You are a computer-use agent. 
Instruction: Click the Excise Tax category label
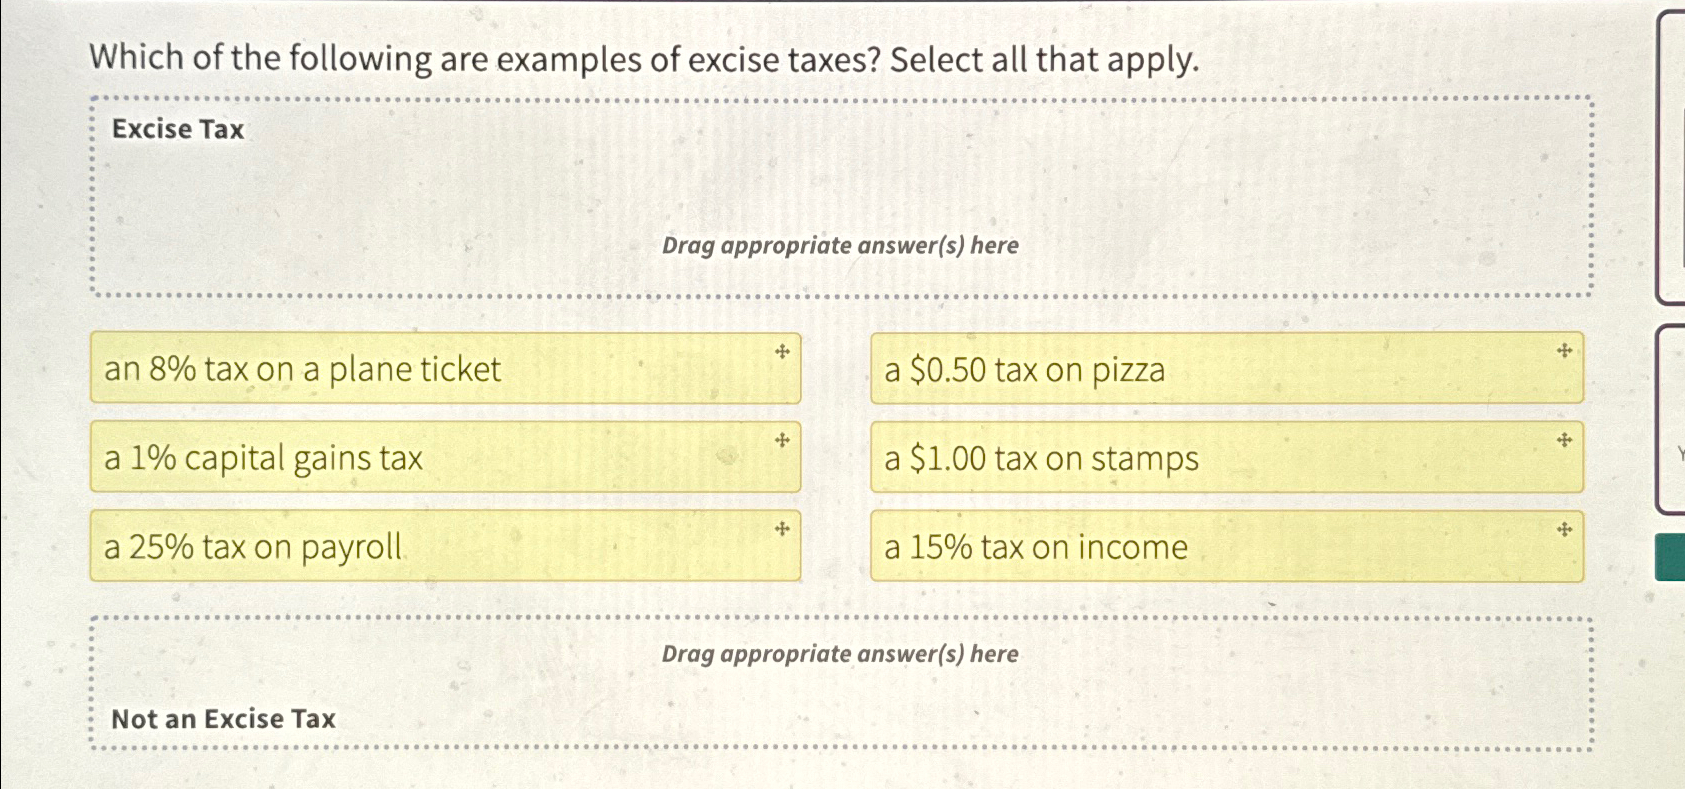pos(177,129)
